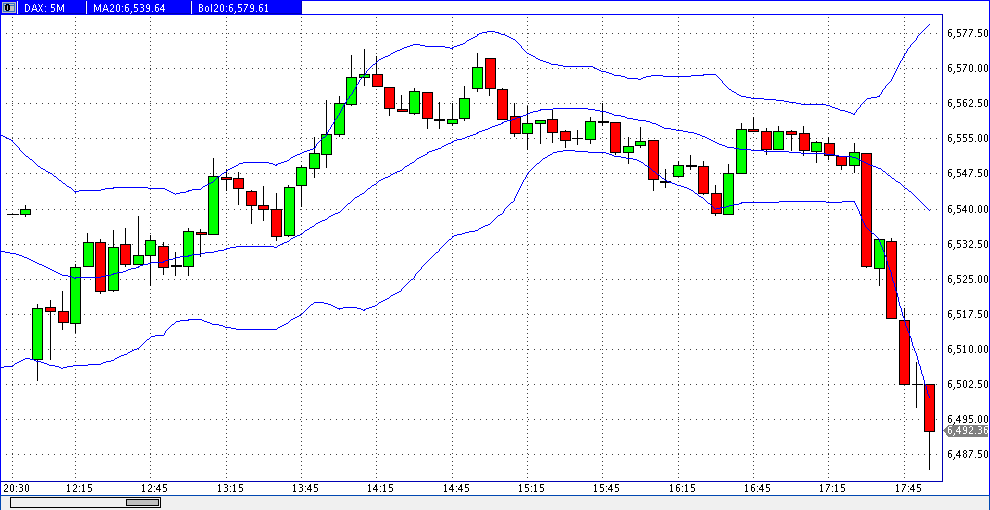Click the 6,577.50 price axis label

click(x=967, y=33)
